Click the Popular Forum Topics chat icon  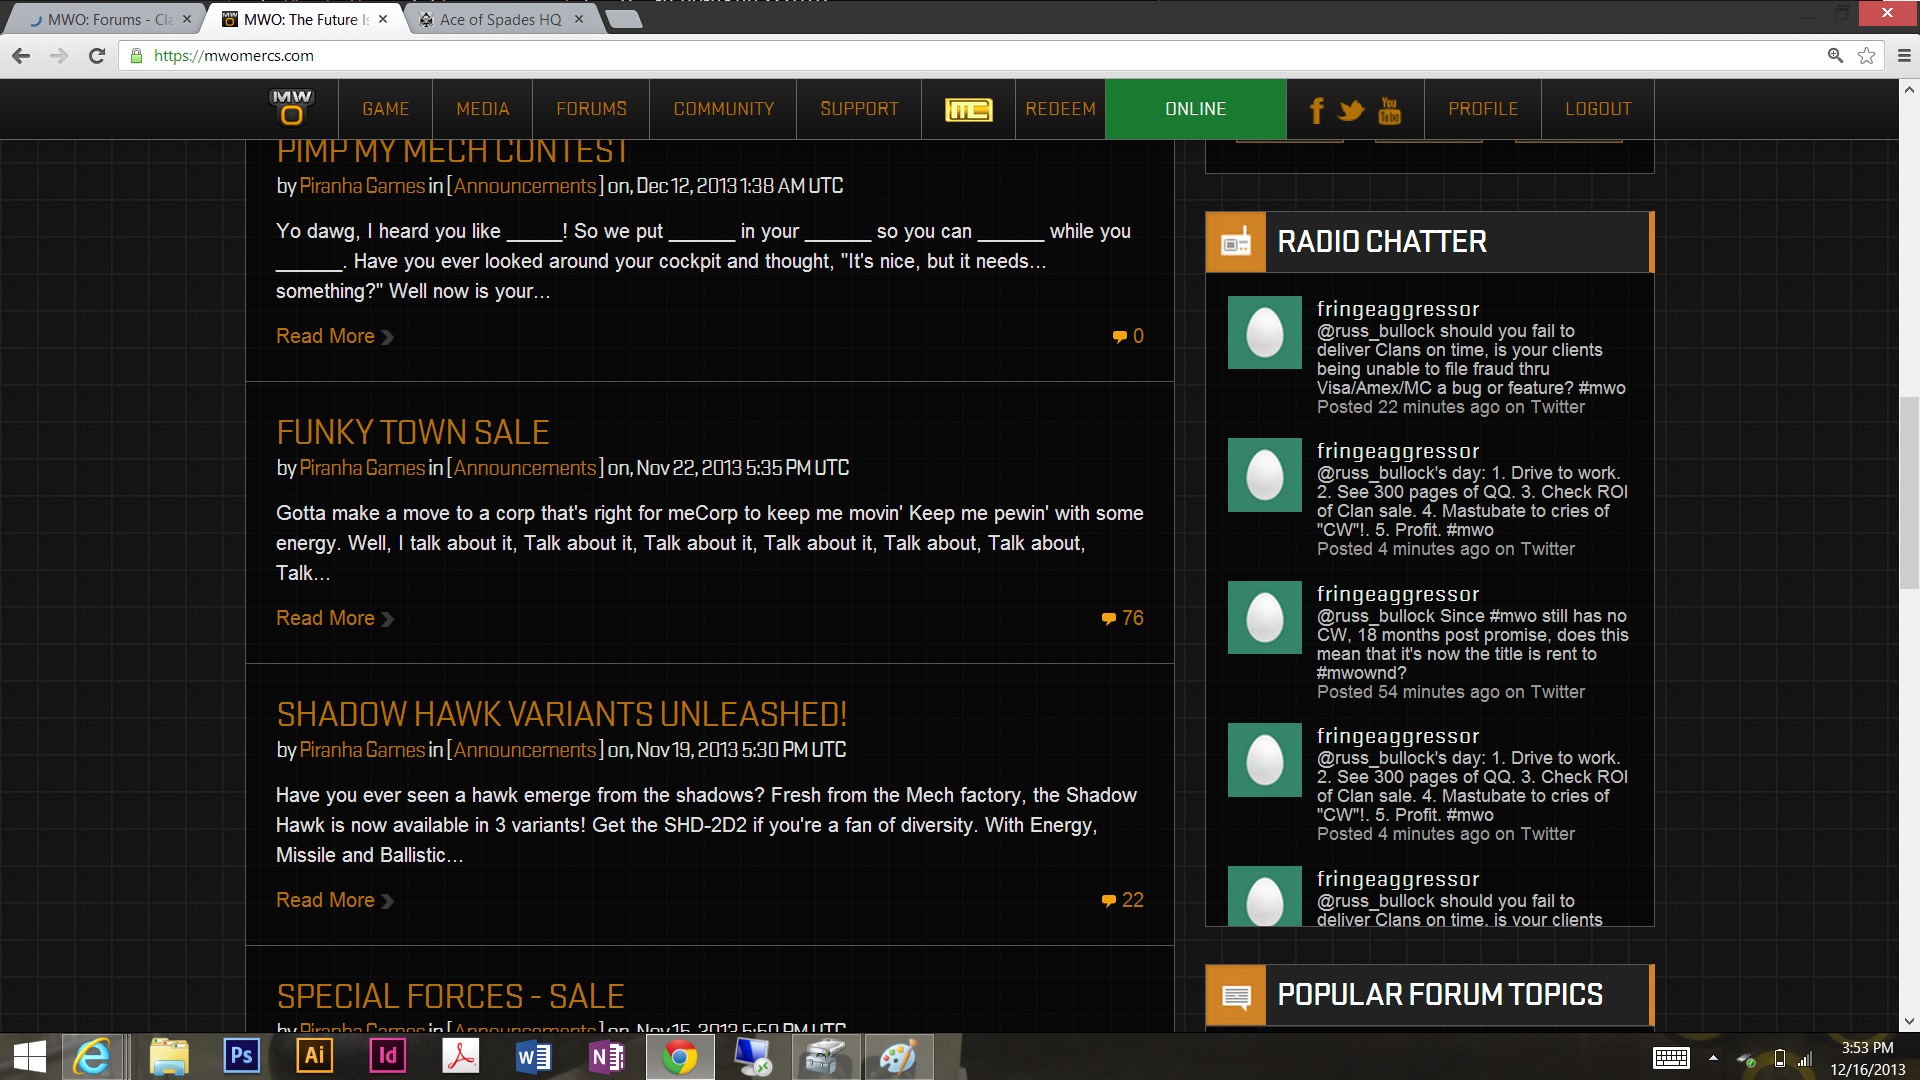click(x=1236, y=995)
